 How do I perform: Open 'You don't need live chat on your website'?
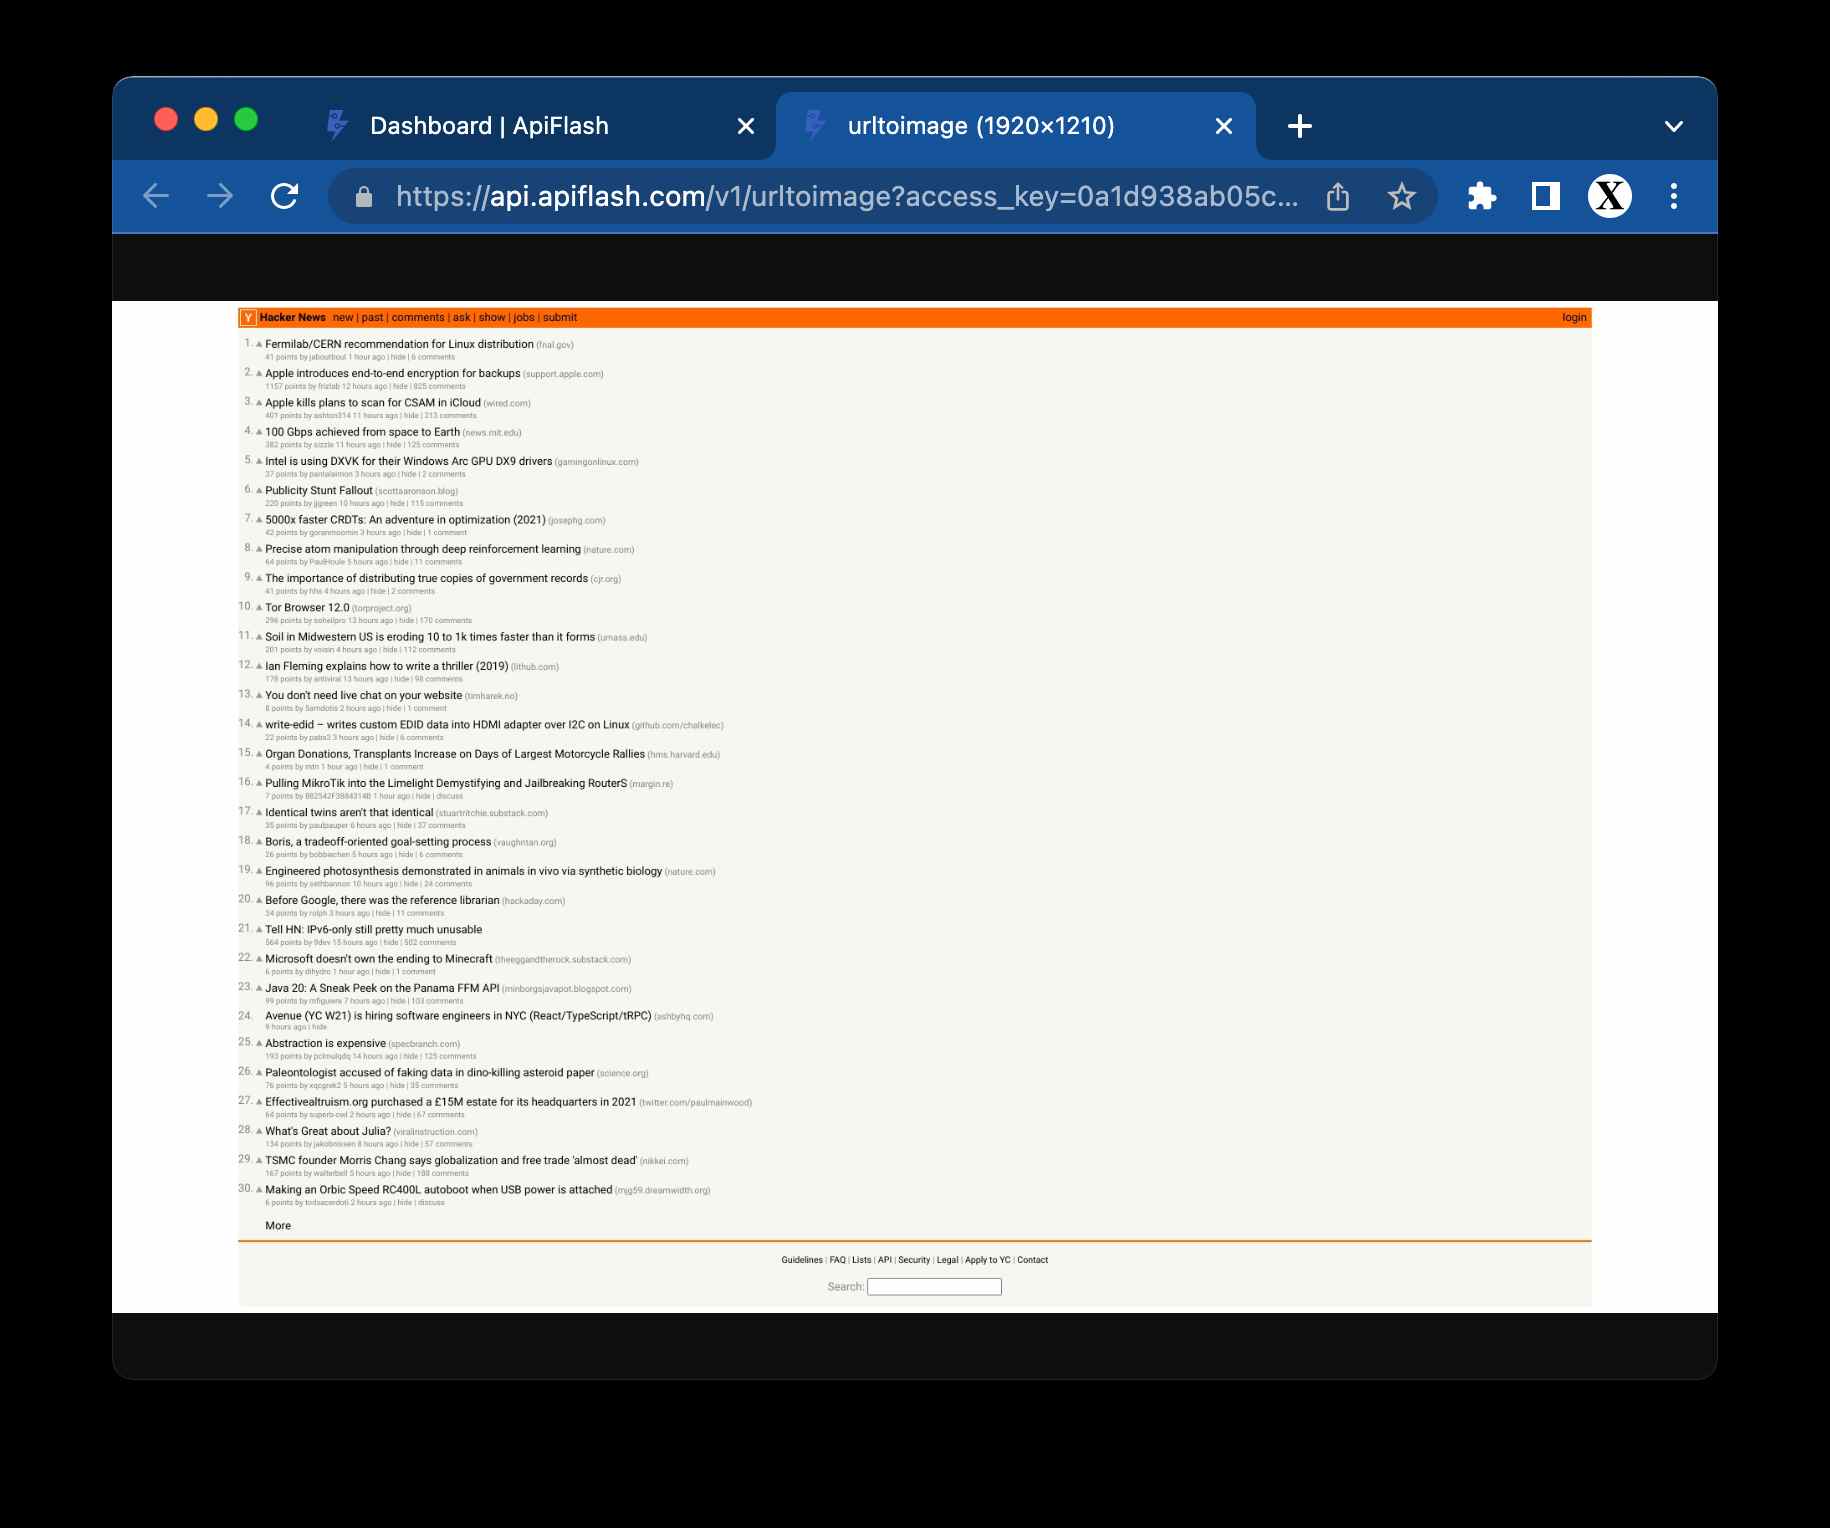pyautogui.click(x=364, y=695)
